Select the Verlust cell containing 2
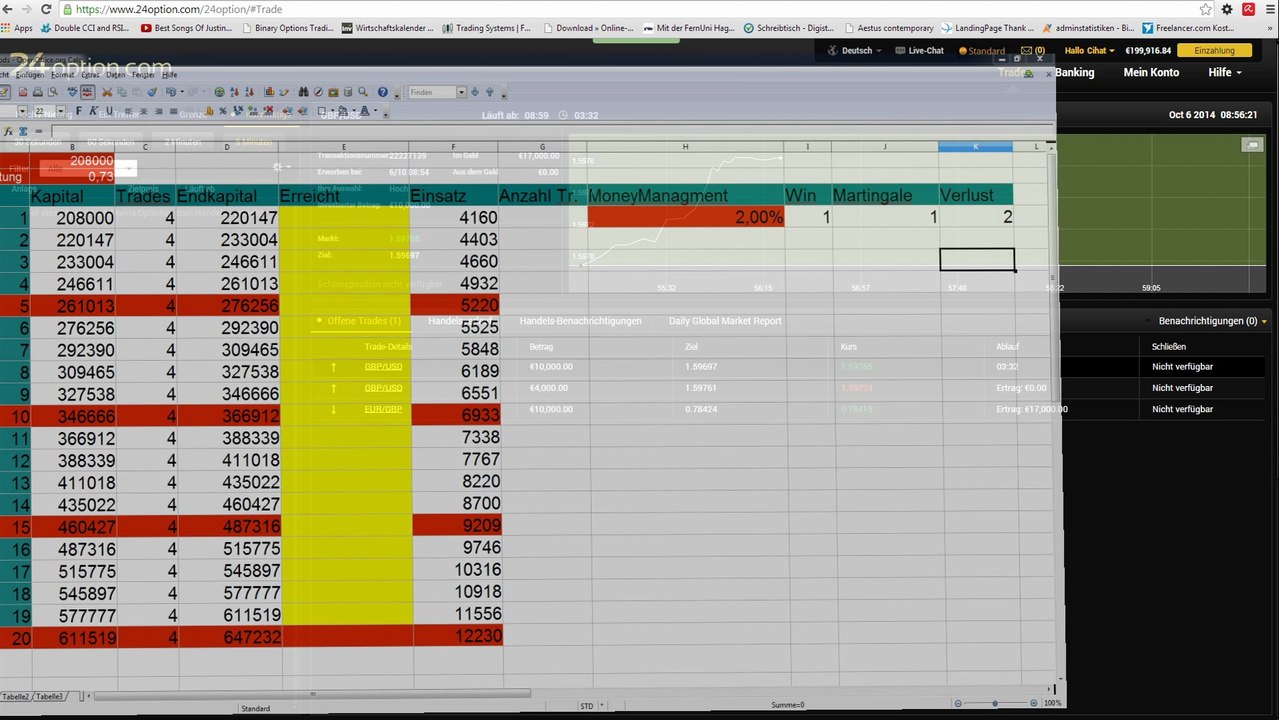Image resolution: width=1279 pixels, height=720 pixels. (x=976, y=217)
